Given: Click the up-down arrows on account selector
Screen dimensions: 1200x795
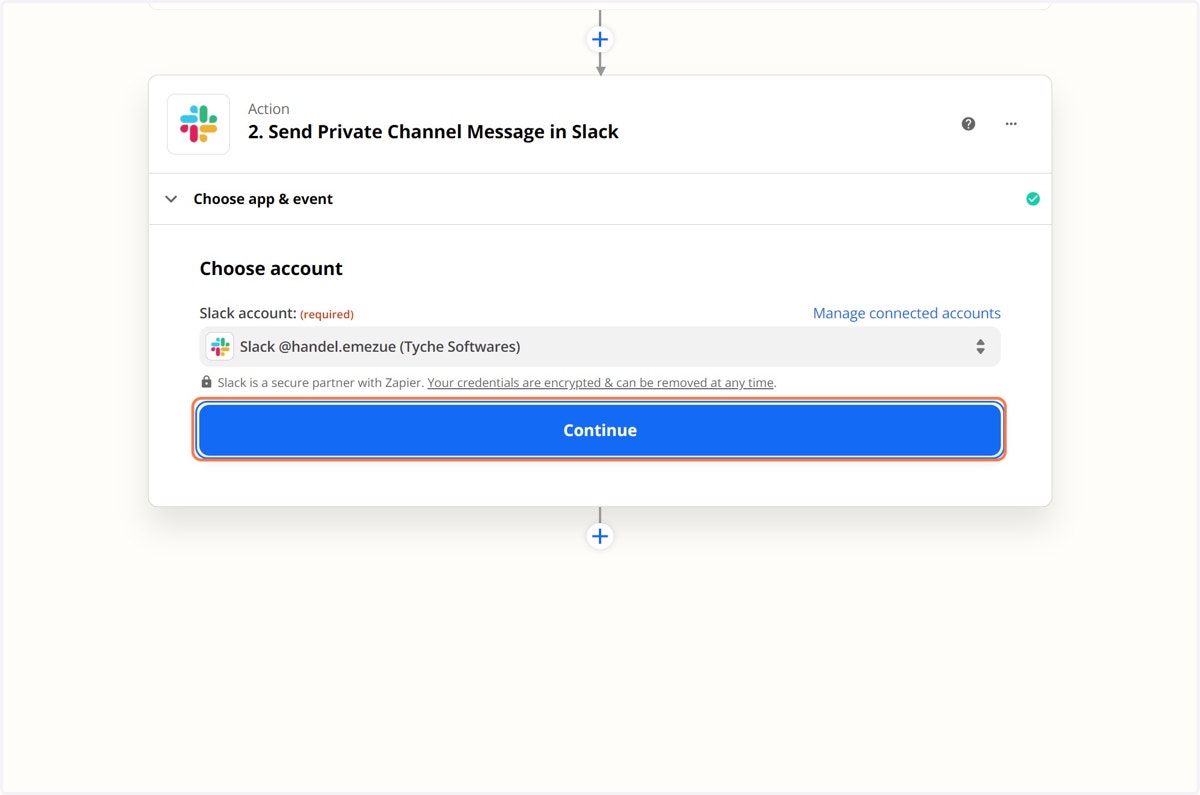Looking at the screenshot, I should click(x=980, y=347).
